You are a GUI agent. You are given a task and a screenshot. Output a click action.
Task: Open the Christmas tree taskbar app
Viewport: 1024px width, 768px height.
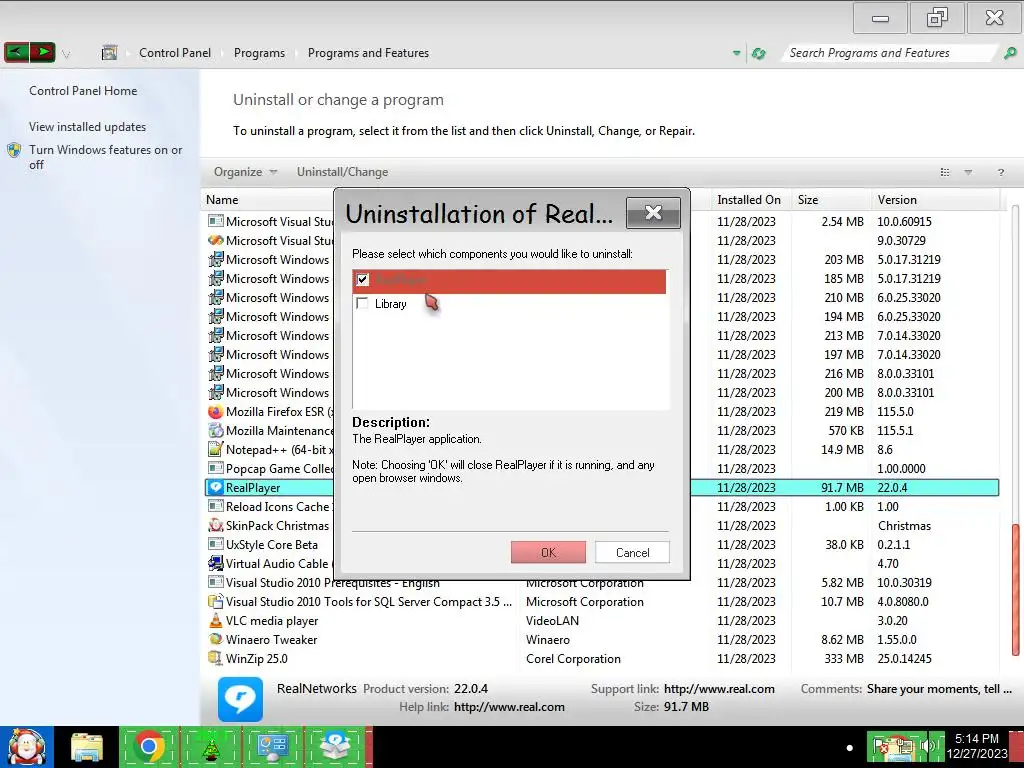[210, 747]
